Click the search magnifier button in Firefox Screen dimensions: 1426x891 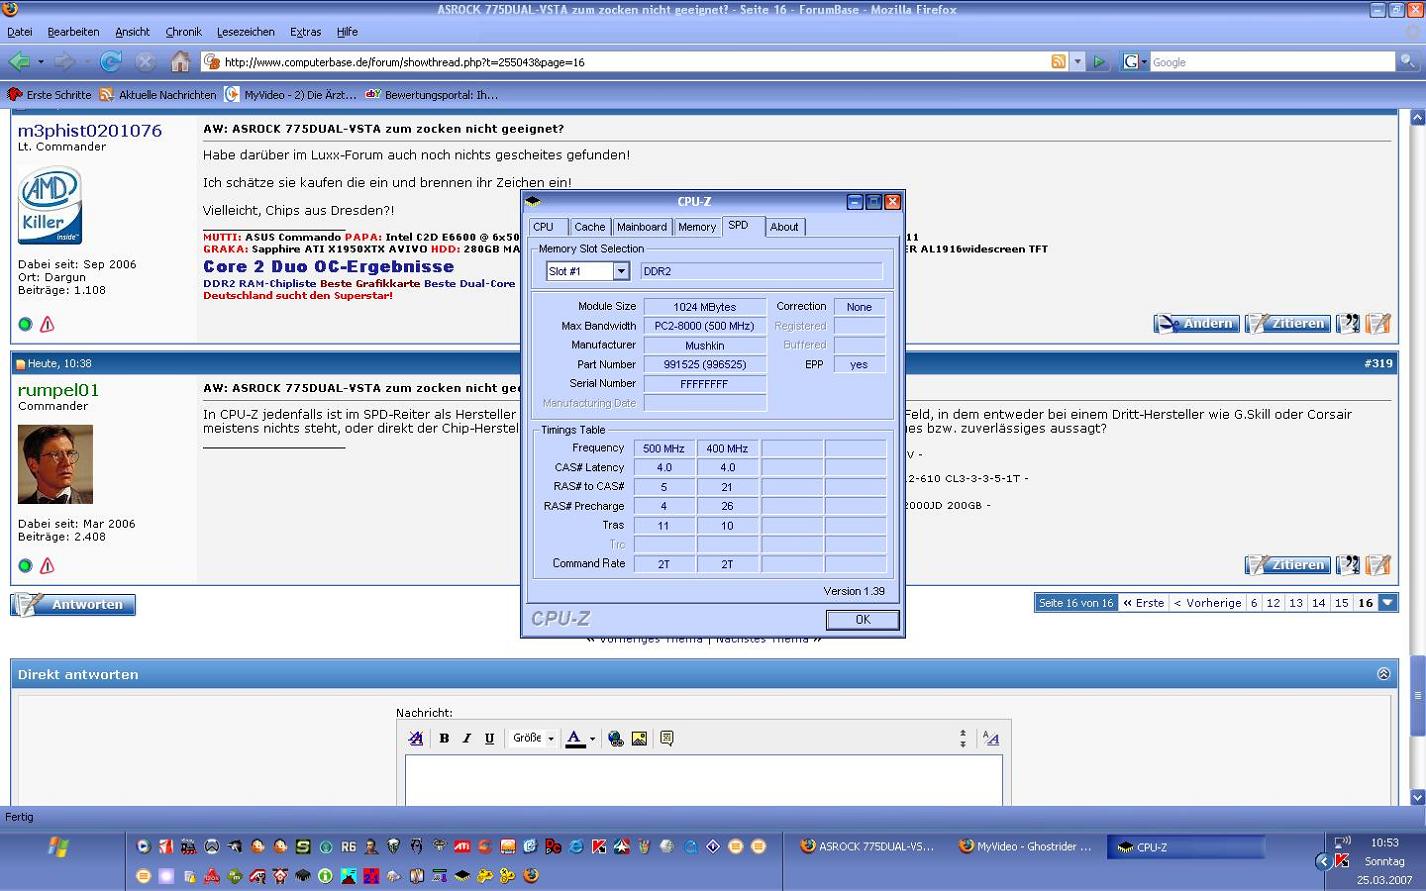point(1407,62)
